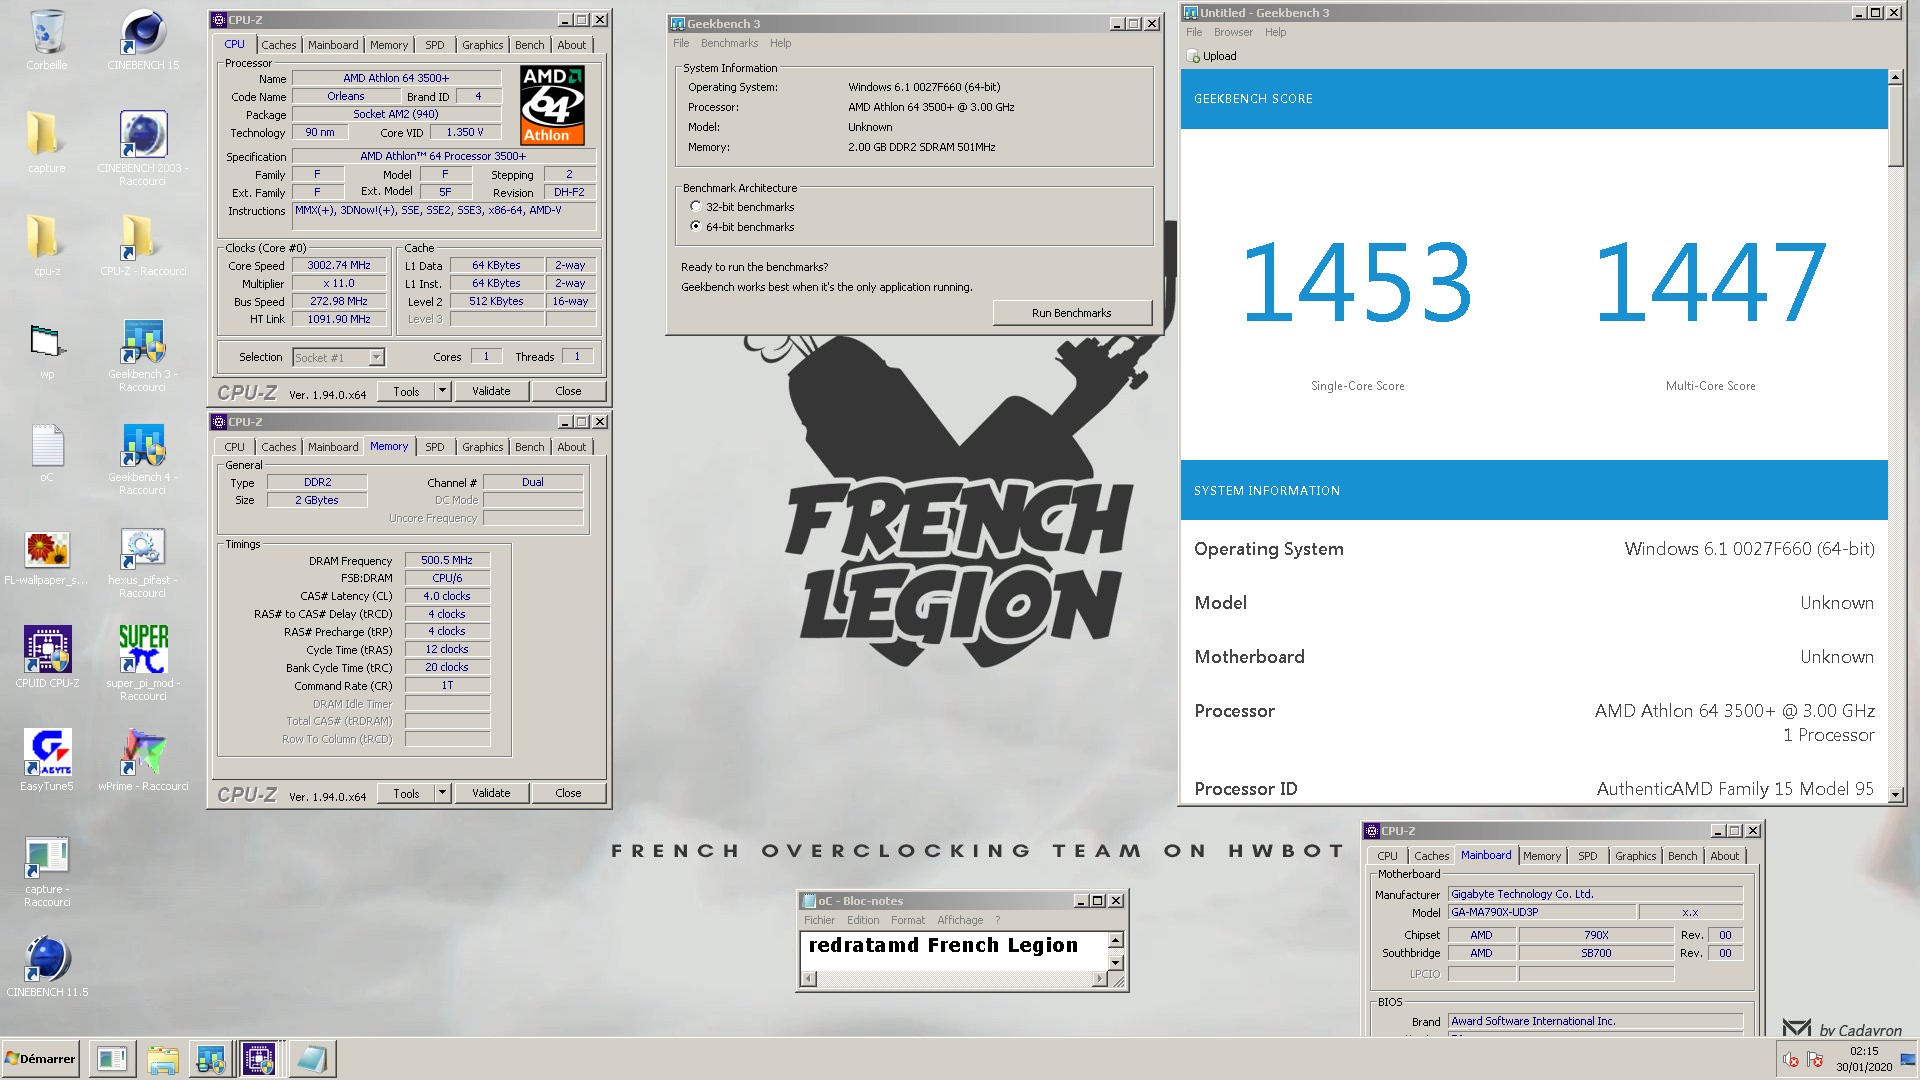Click the Bloc-notes horizontal scrollbar right arrow

1100,979
